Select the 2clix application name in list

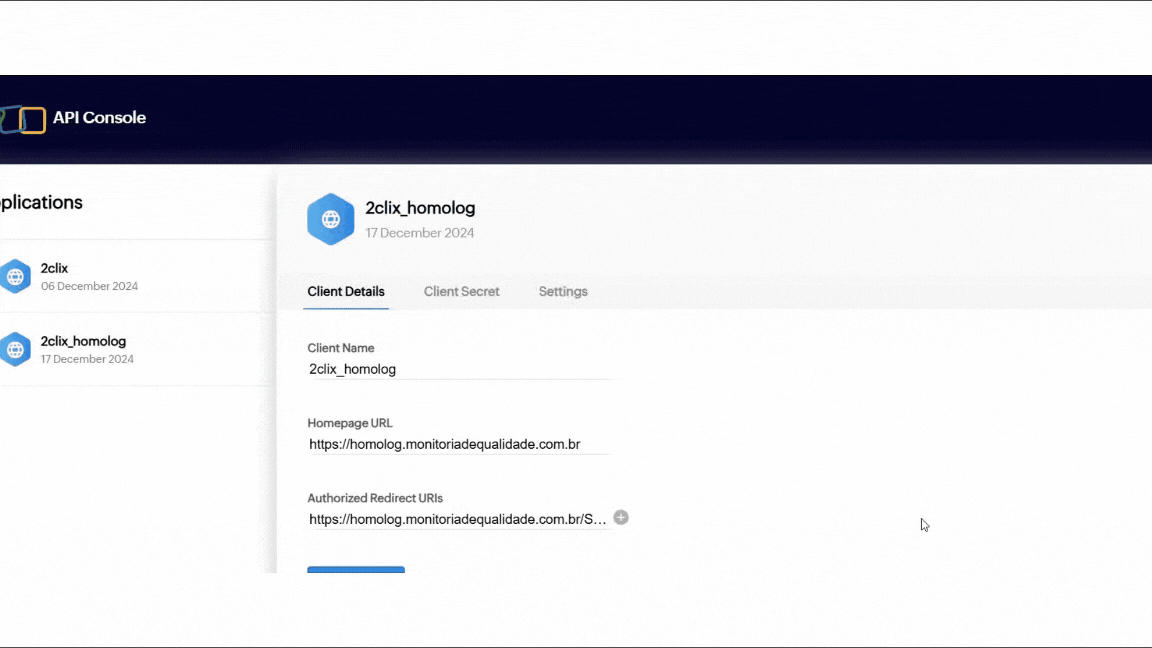(x=54, y=268)
